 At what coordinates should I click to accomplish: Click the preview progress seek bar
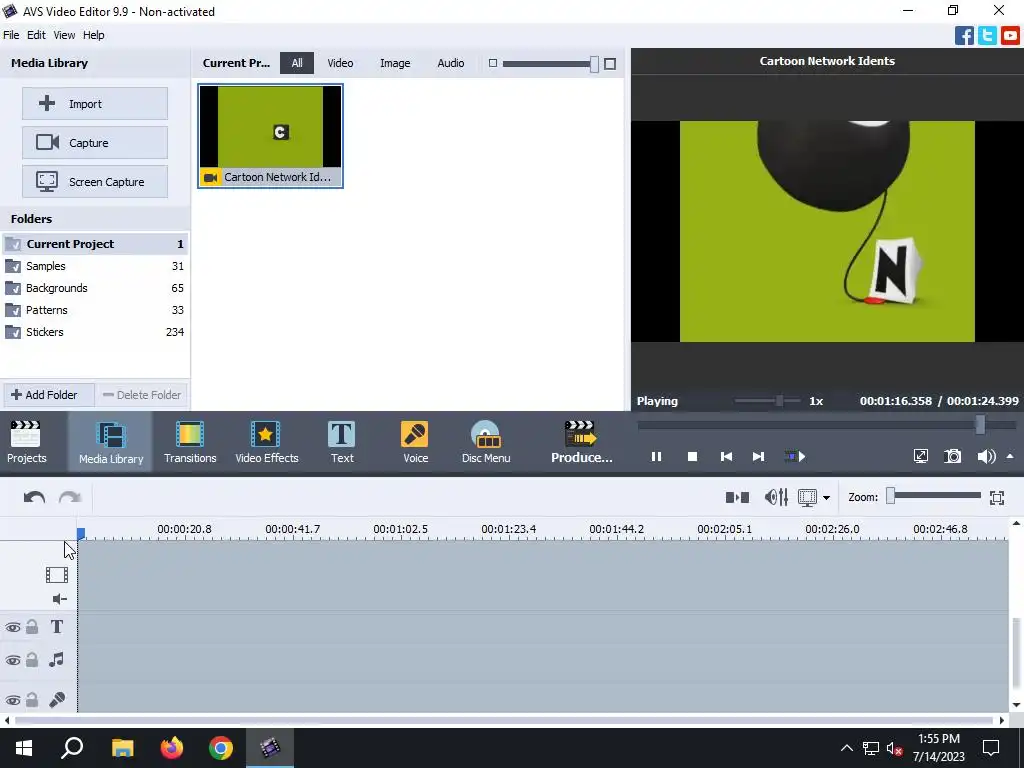tap(827, 424)
